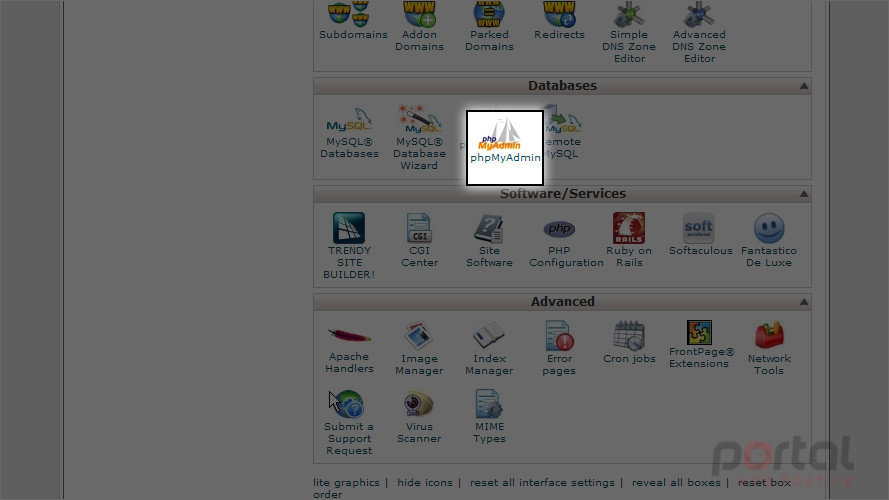The width and height of the screenshot is (889, 500).
Task: Click reset box order link
Action: click(764, 482)
